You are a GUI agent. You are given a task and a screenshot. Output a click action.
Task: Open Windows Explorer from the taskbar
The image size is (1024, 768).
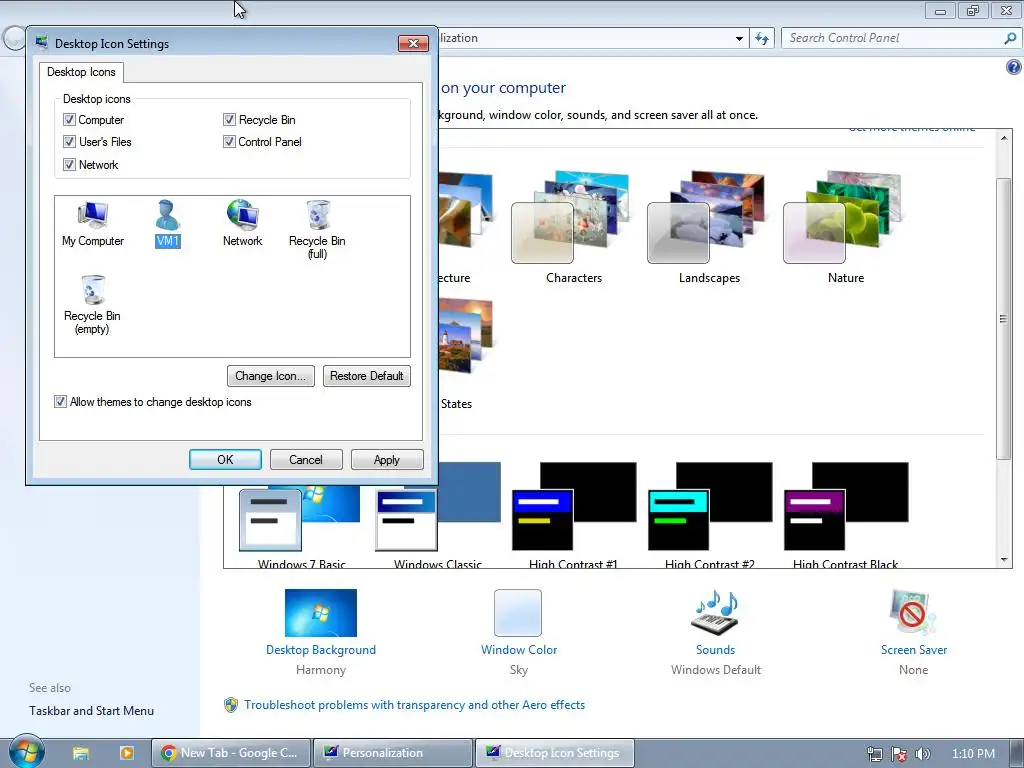pos(80,753)
